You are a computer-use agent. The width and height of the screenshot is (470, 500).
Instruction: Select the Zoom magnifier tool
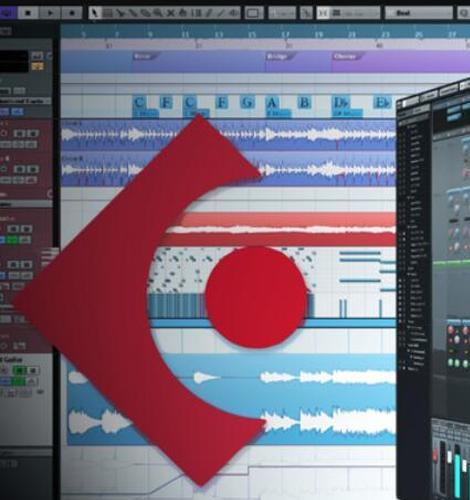click(158, 13)
